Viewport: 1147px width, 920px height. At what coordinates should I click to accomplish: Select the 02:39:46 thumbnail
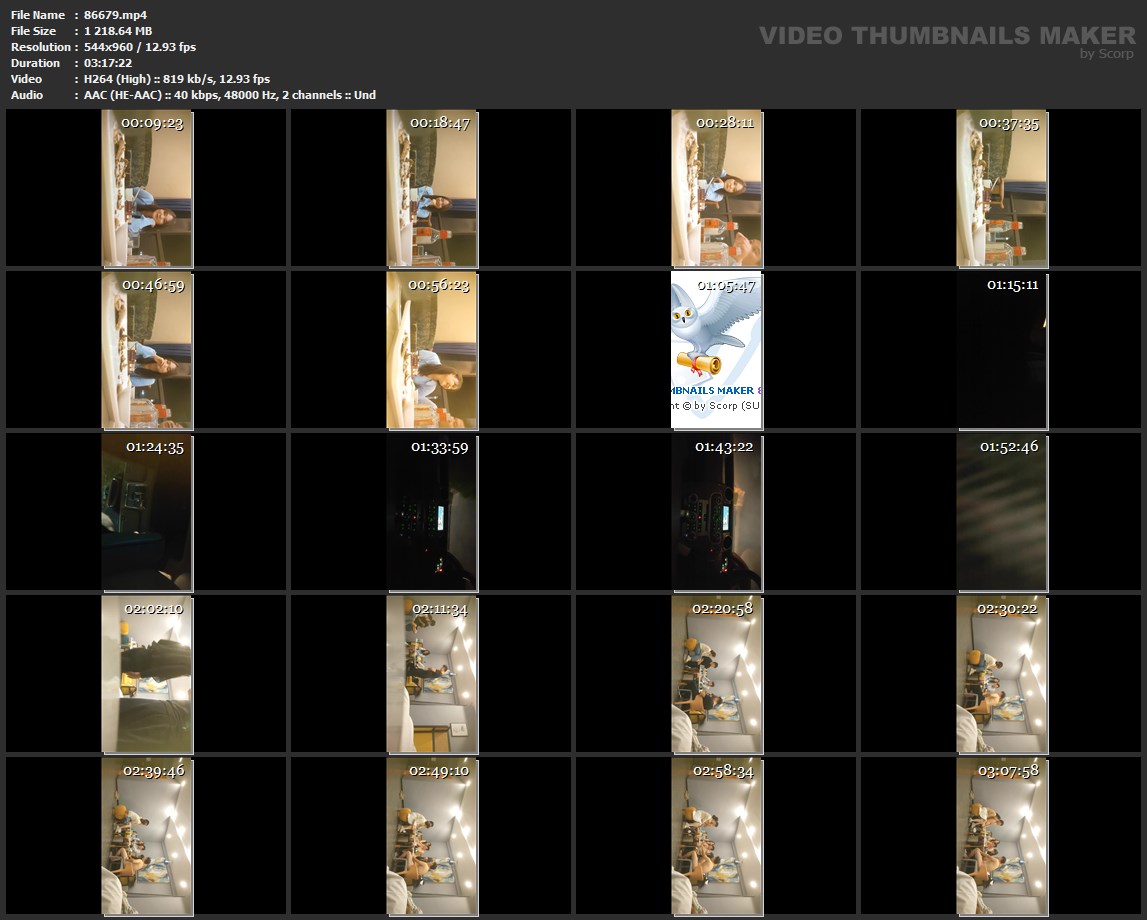[x=147, y=836]
